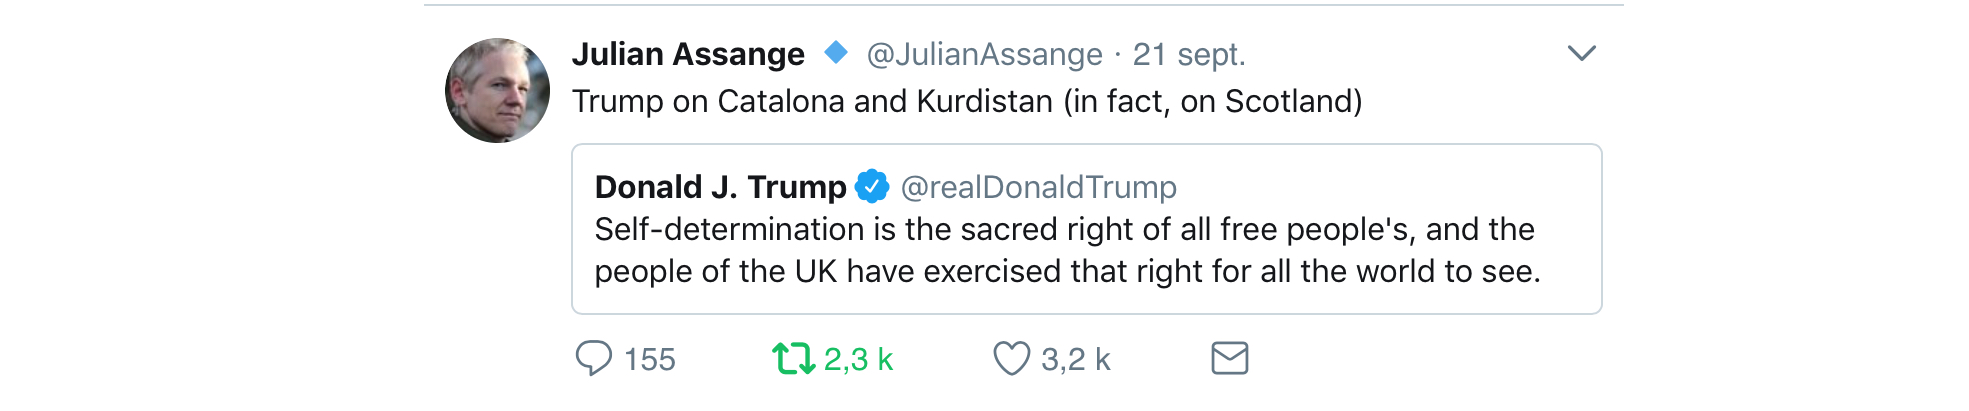Open the quoted tweet about self-determination

1087,229
